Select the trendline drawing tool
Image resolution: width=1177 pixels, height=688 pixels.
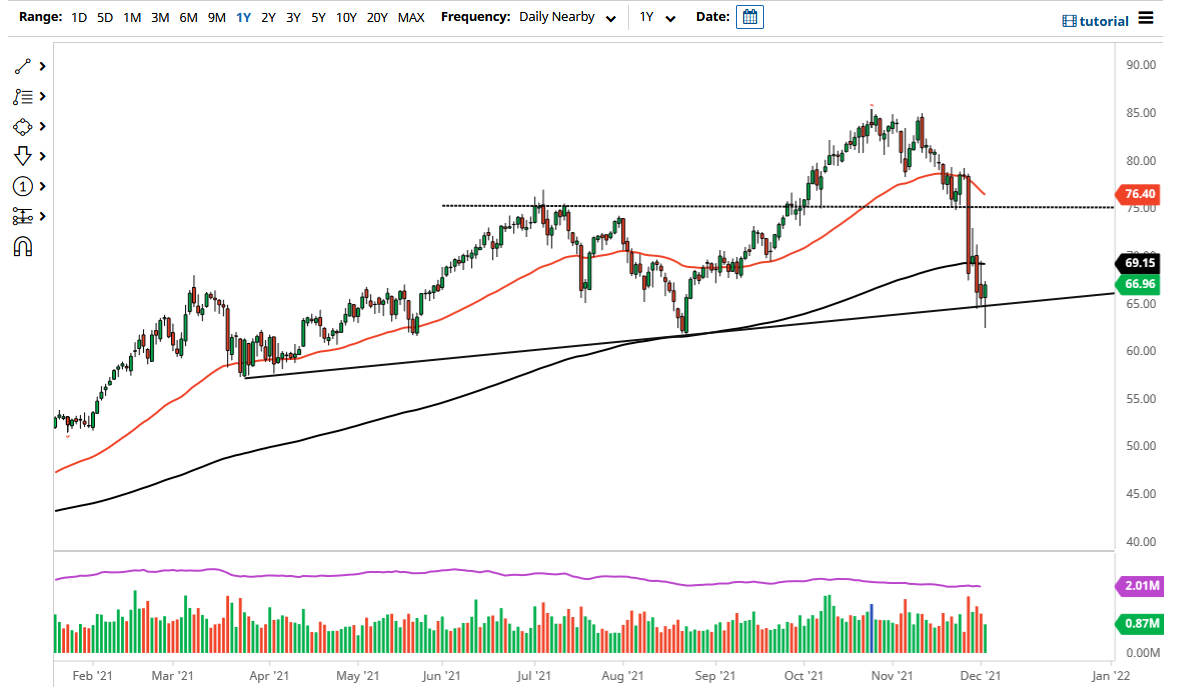click(22, 66)
